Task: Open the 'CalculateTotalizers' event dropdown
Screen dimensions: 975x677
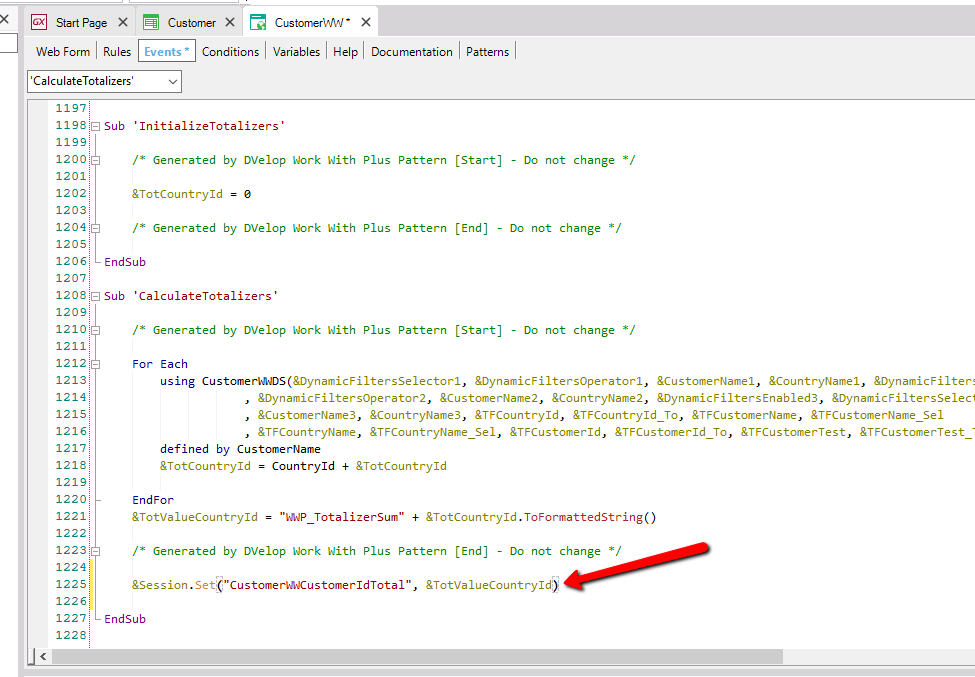Action: click(104, 81)
